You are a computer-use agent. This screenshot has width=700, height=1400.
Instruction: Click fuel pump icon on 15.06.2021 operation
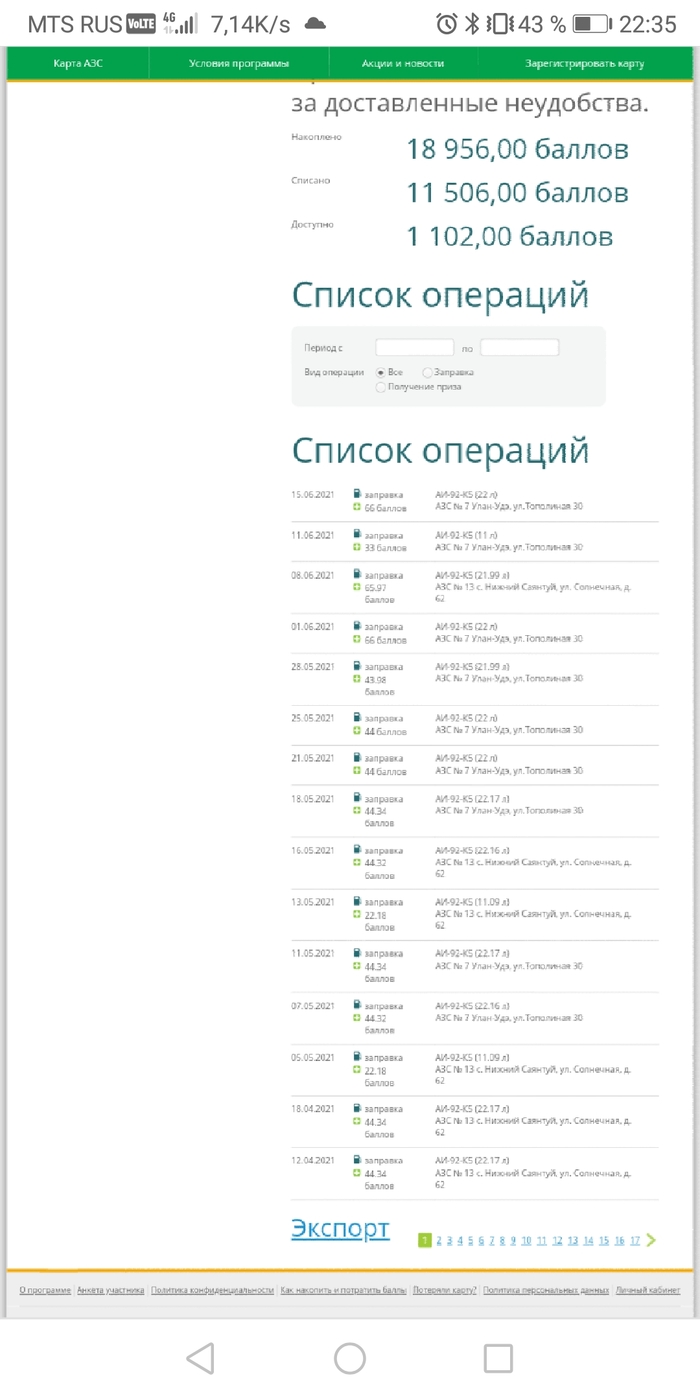[357, 494]
